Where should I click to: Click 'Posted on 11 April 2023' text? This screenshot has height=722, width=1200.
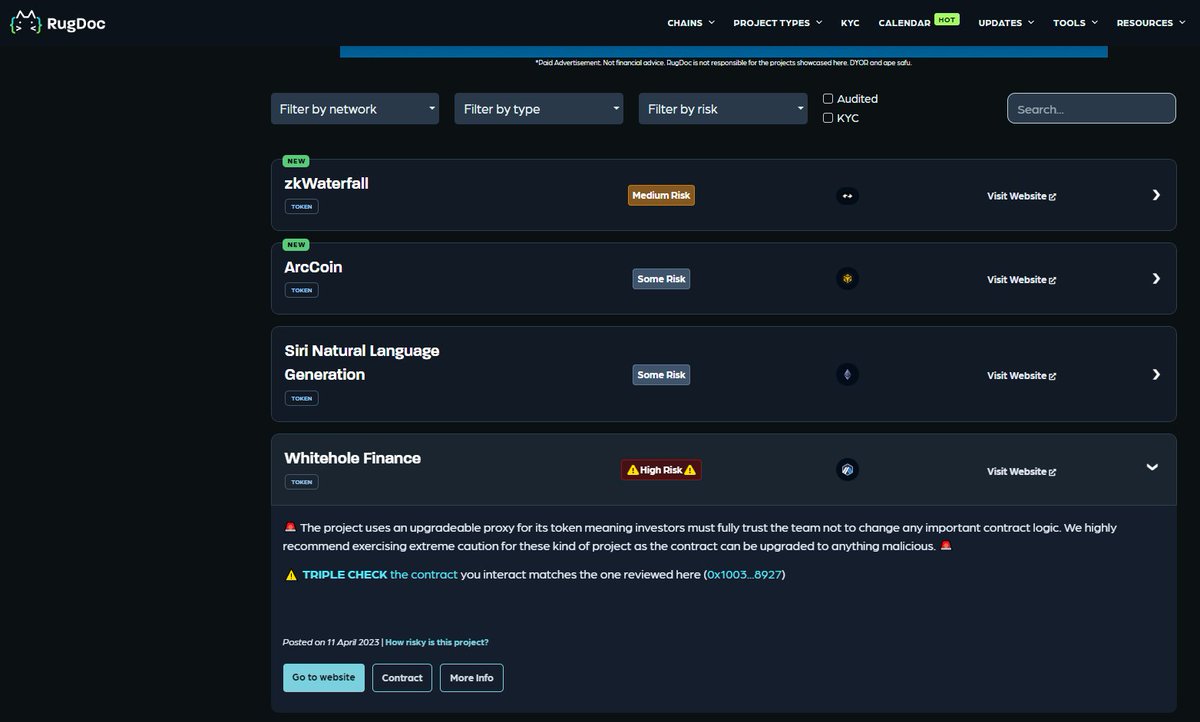[x=331, y=642]
